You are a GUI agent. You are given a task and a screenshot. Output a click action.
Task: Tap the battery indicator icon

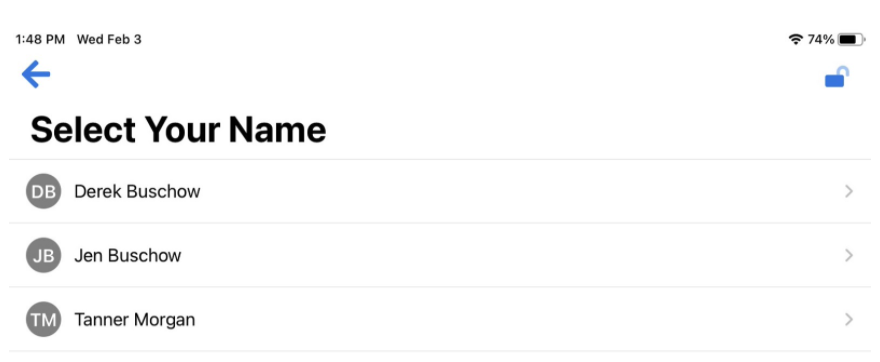coord(851,39)
